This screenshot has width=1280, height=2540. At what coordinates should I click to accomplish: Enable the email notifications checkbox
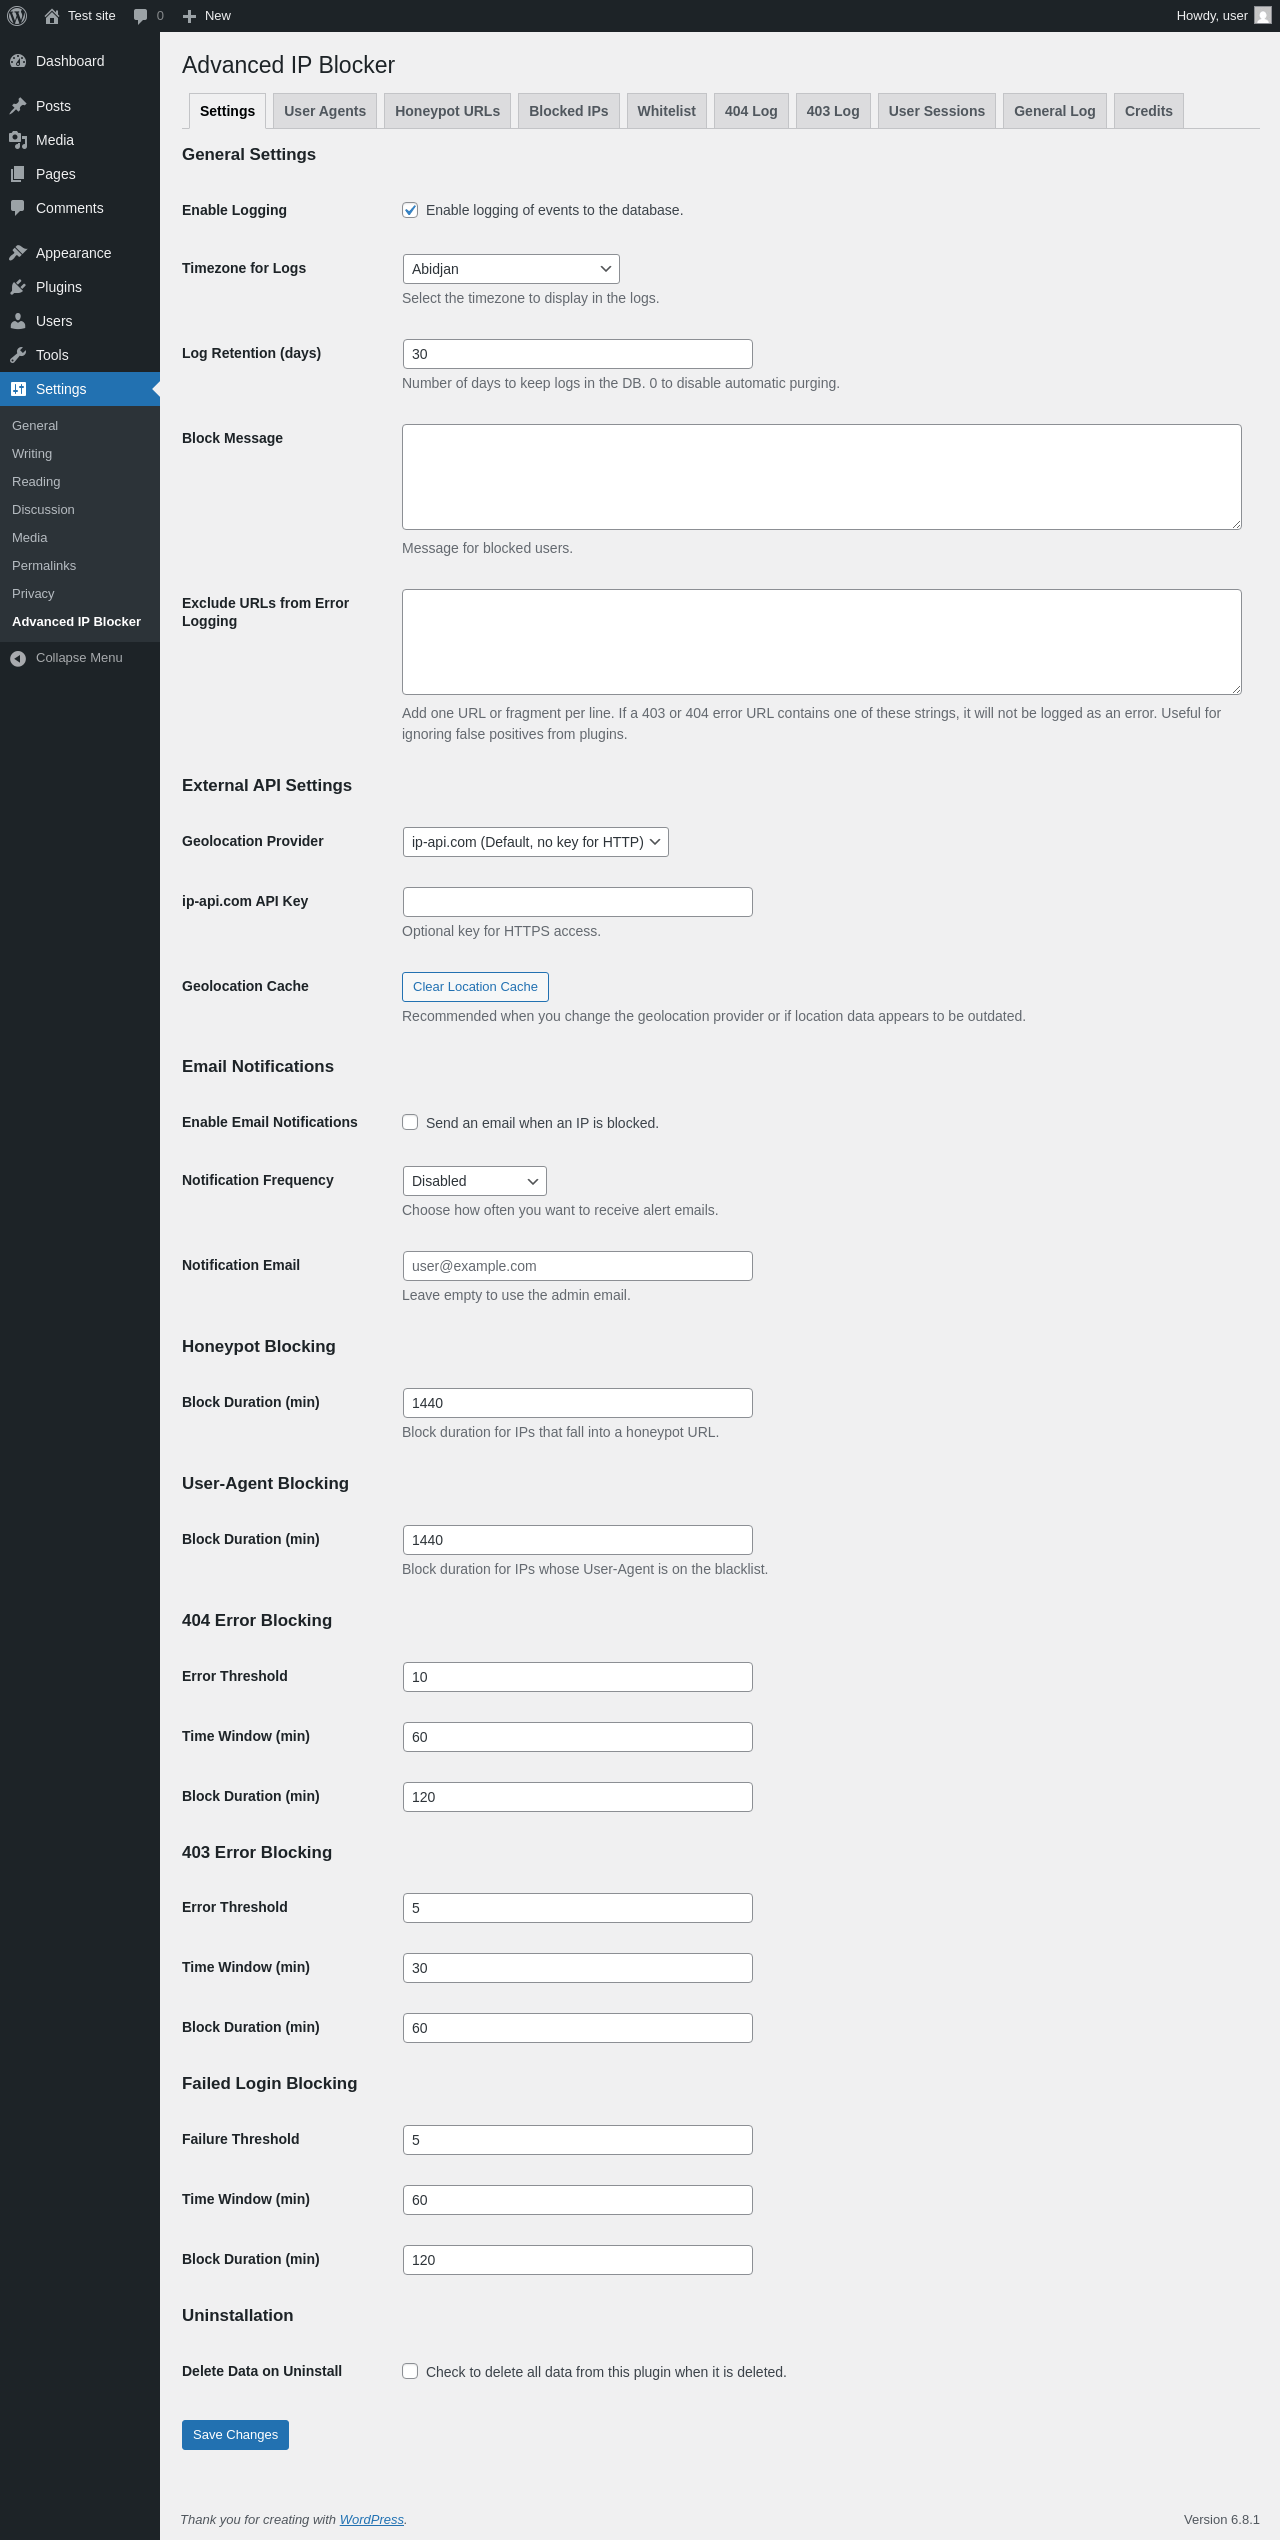pyautogui.click(x=410, y=1122)
